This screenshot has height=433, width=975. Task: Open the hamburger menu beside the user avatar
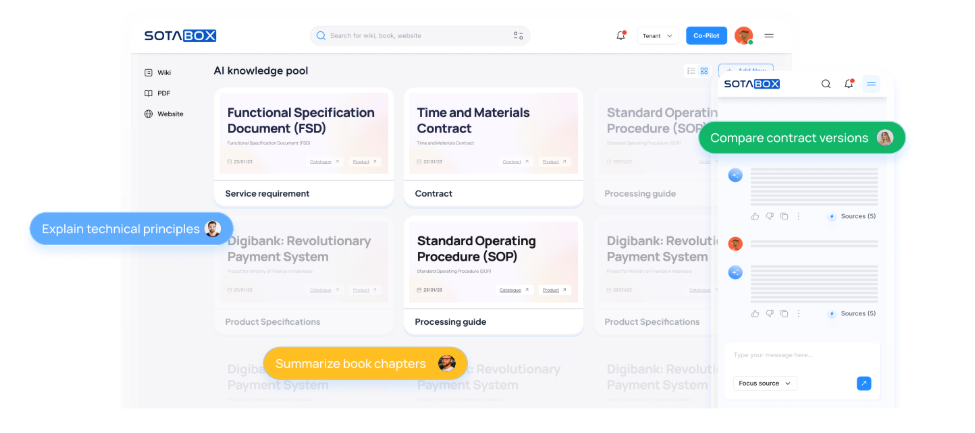(x=769, y=36)
